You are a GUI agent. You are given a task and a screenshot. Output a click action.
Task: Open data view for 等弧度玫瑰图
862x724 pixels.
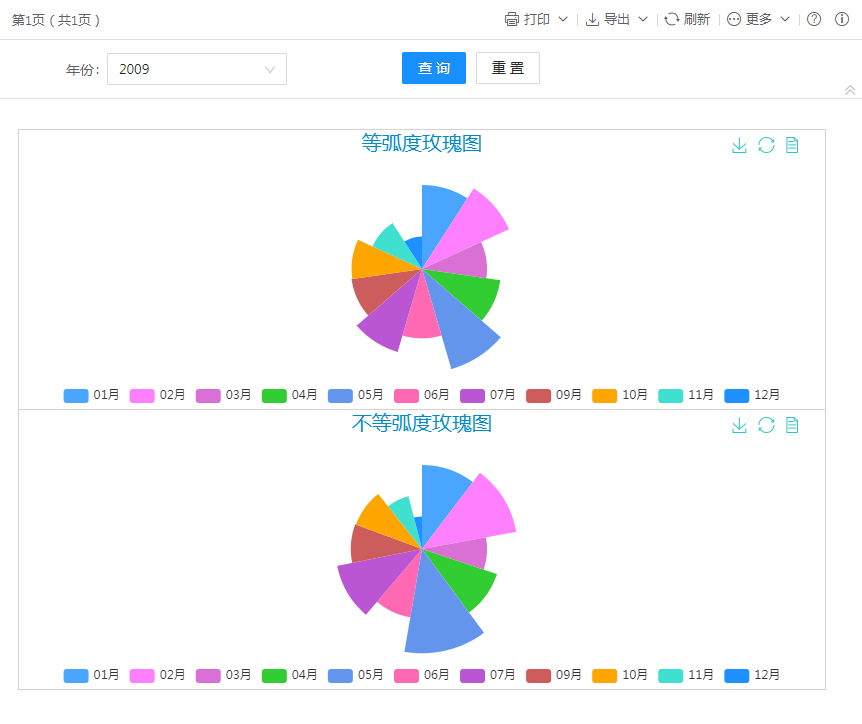pos(792,146)
